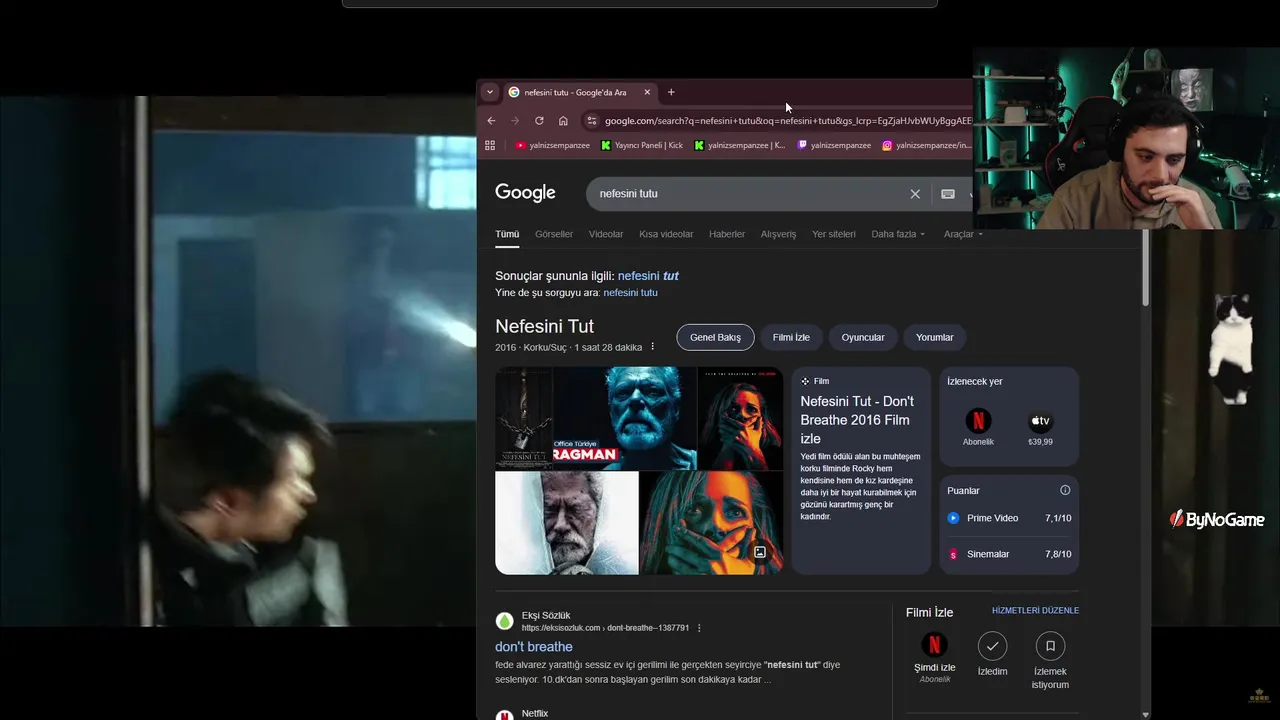Open the apps grid in bookmarks bar
1280x720 pixels.
[490, 145]
